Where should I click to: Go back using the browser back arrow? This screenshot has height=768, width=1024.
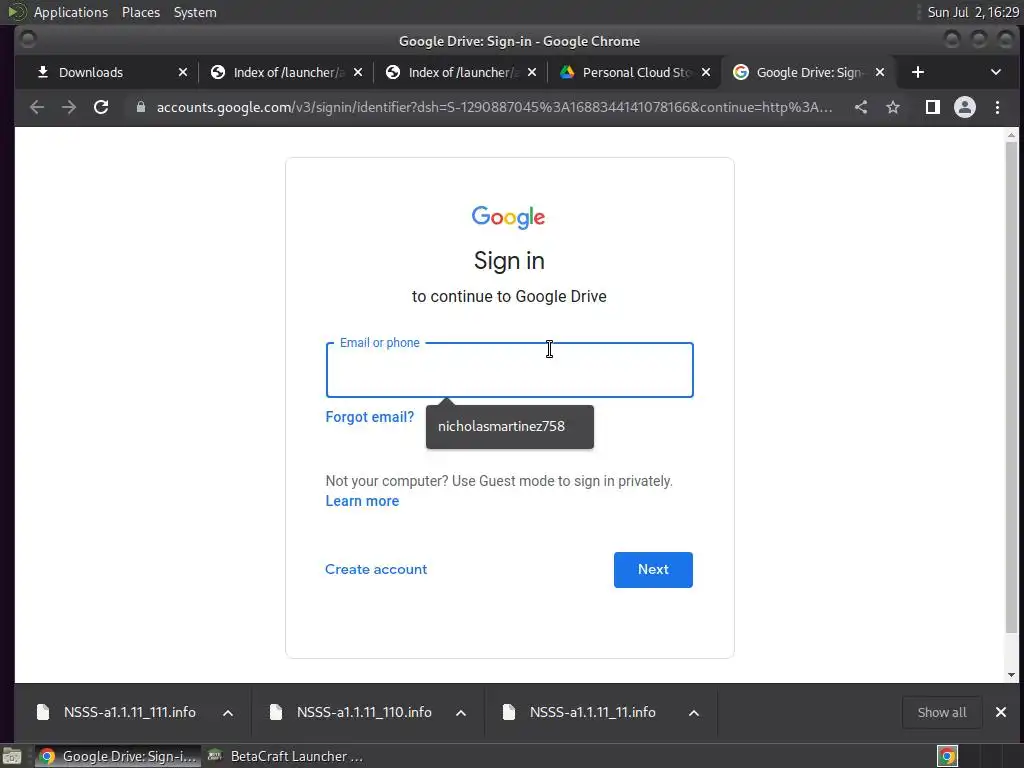click(37, 107)
